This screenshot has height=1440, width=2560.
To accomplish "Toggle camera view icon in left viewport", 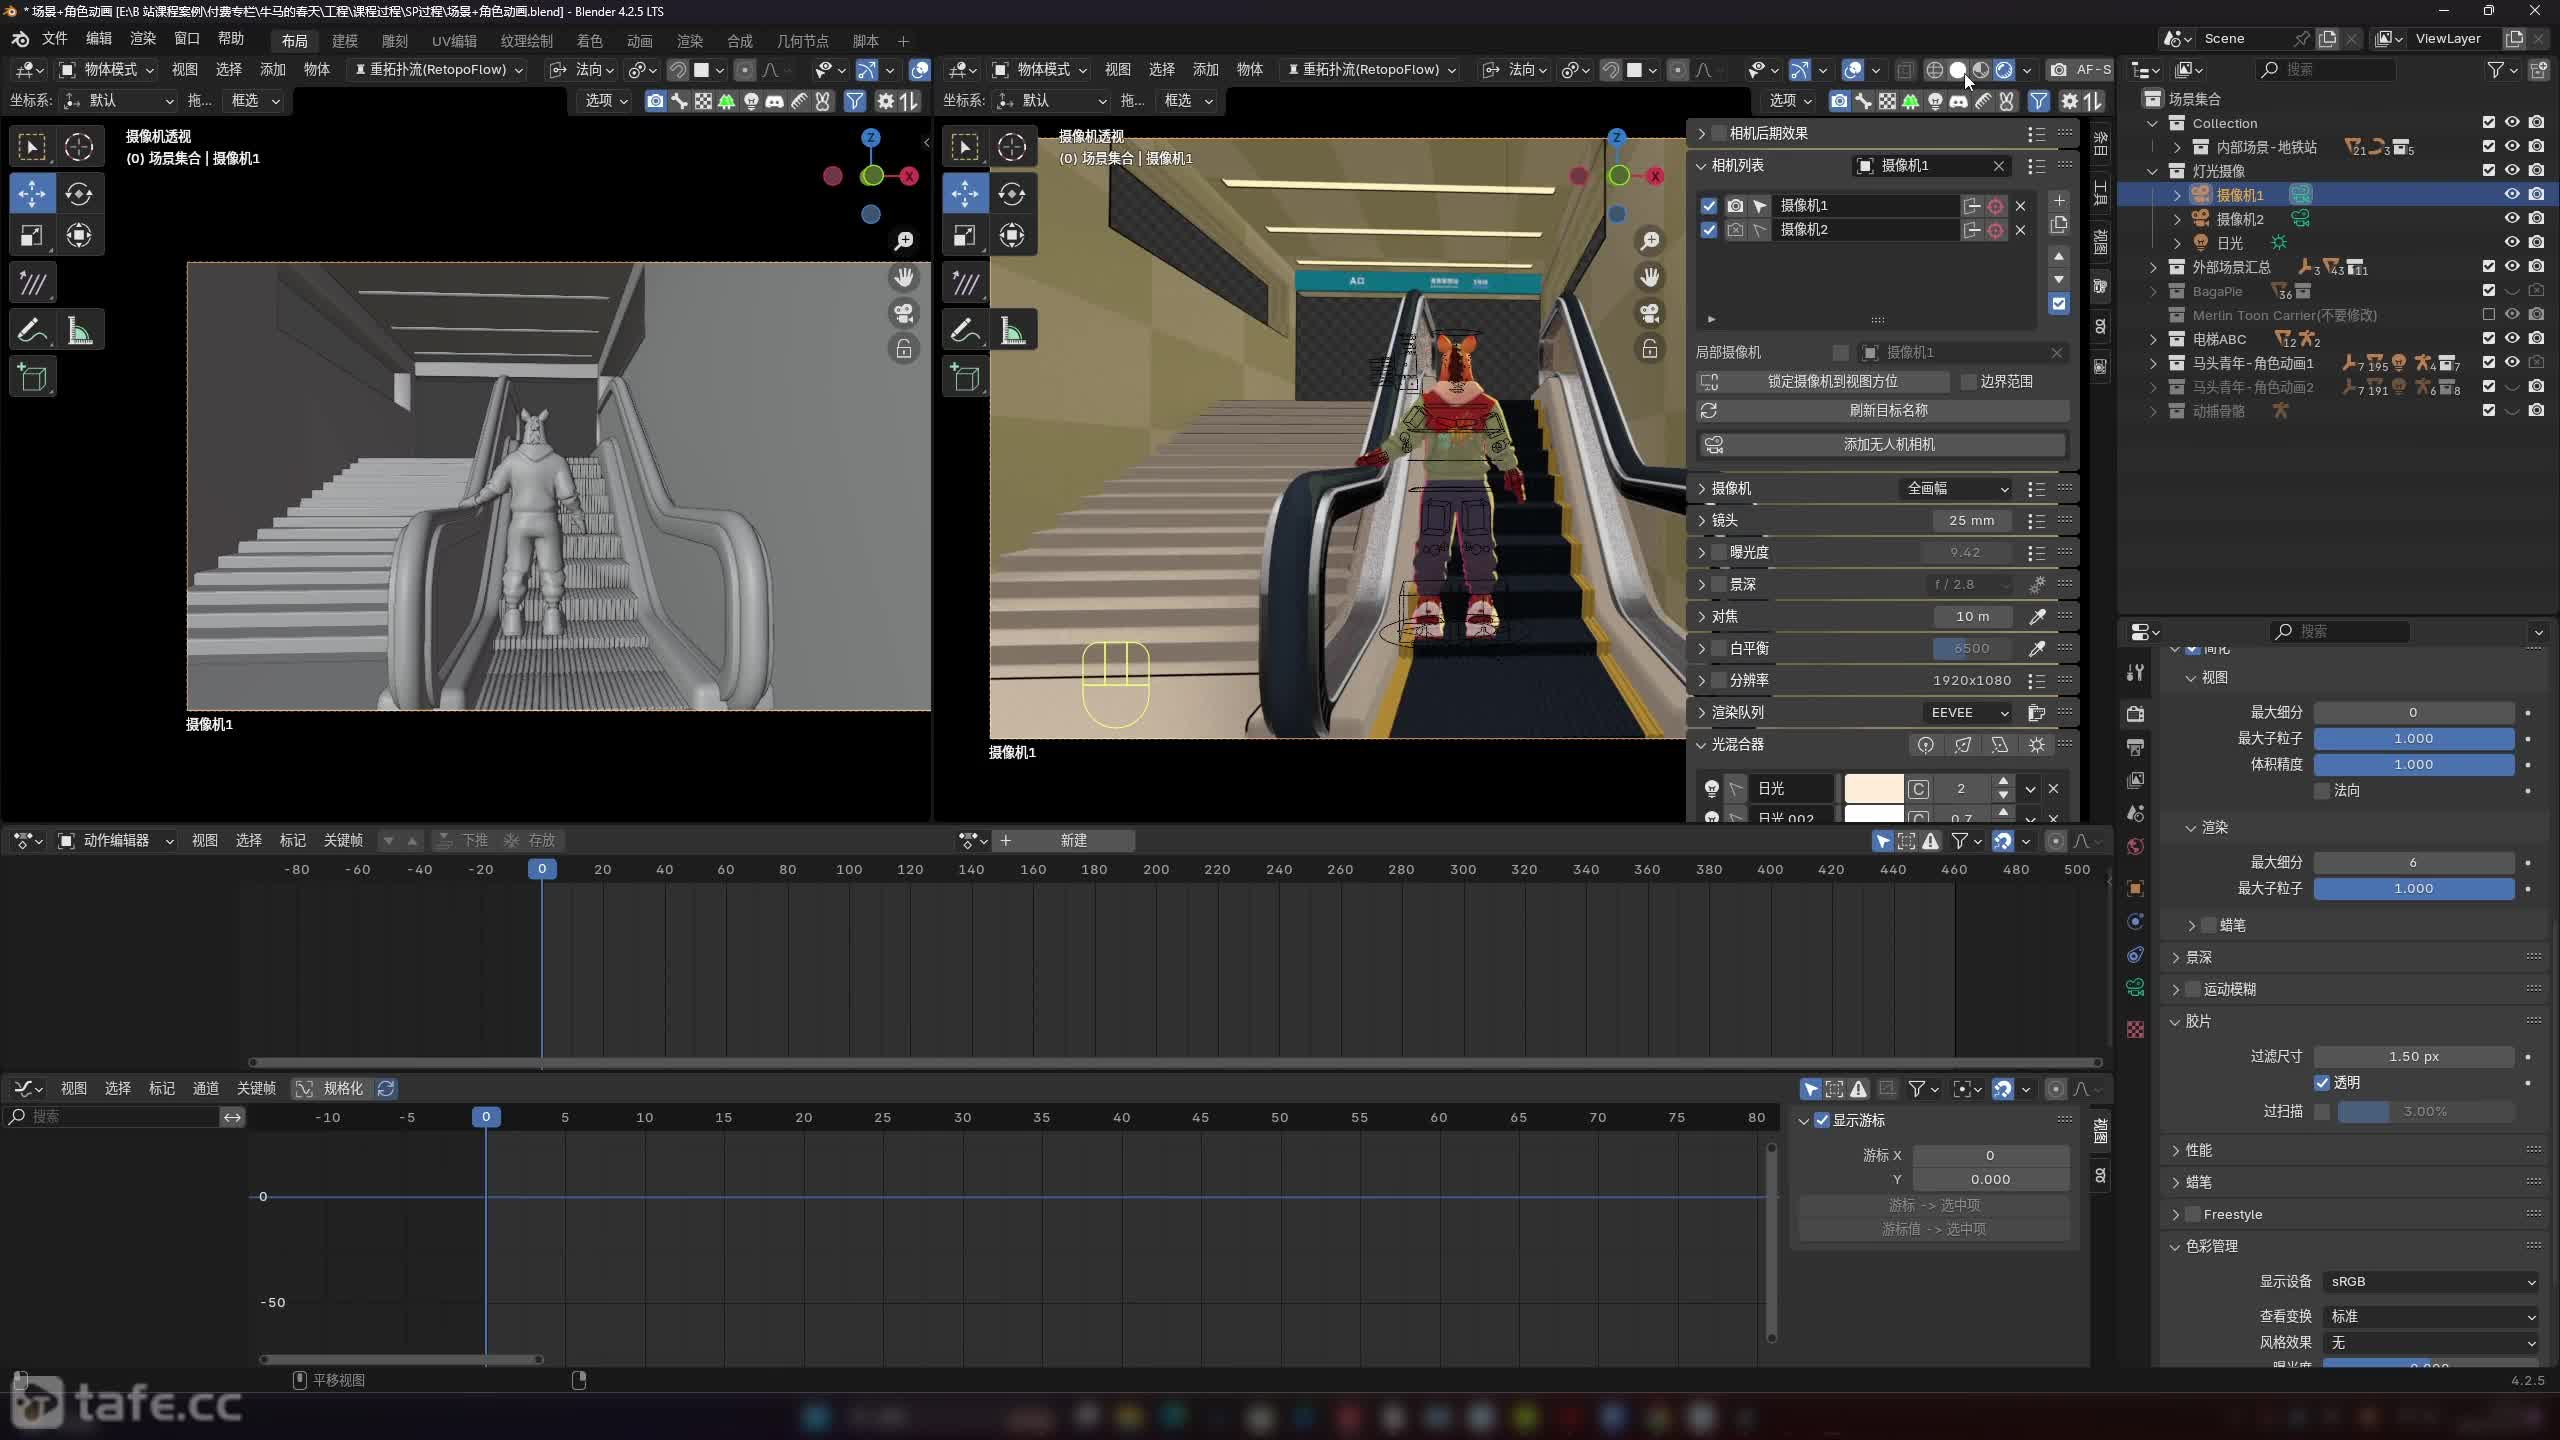I will (x=903, y=313).
